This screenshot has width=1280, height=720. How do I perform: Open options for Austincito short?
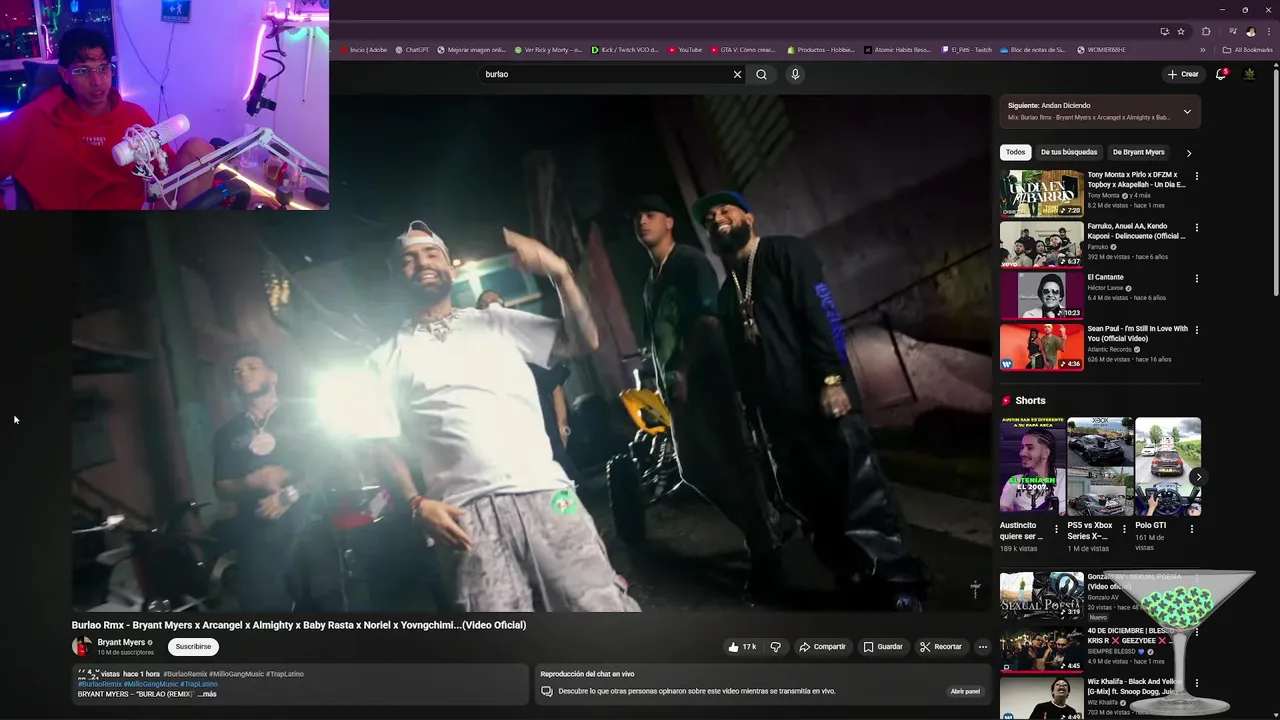pyautogui.click(x=1056, y=529)
